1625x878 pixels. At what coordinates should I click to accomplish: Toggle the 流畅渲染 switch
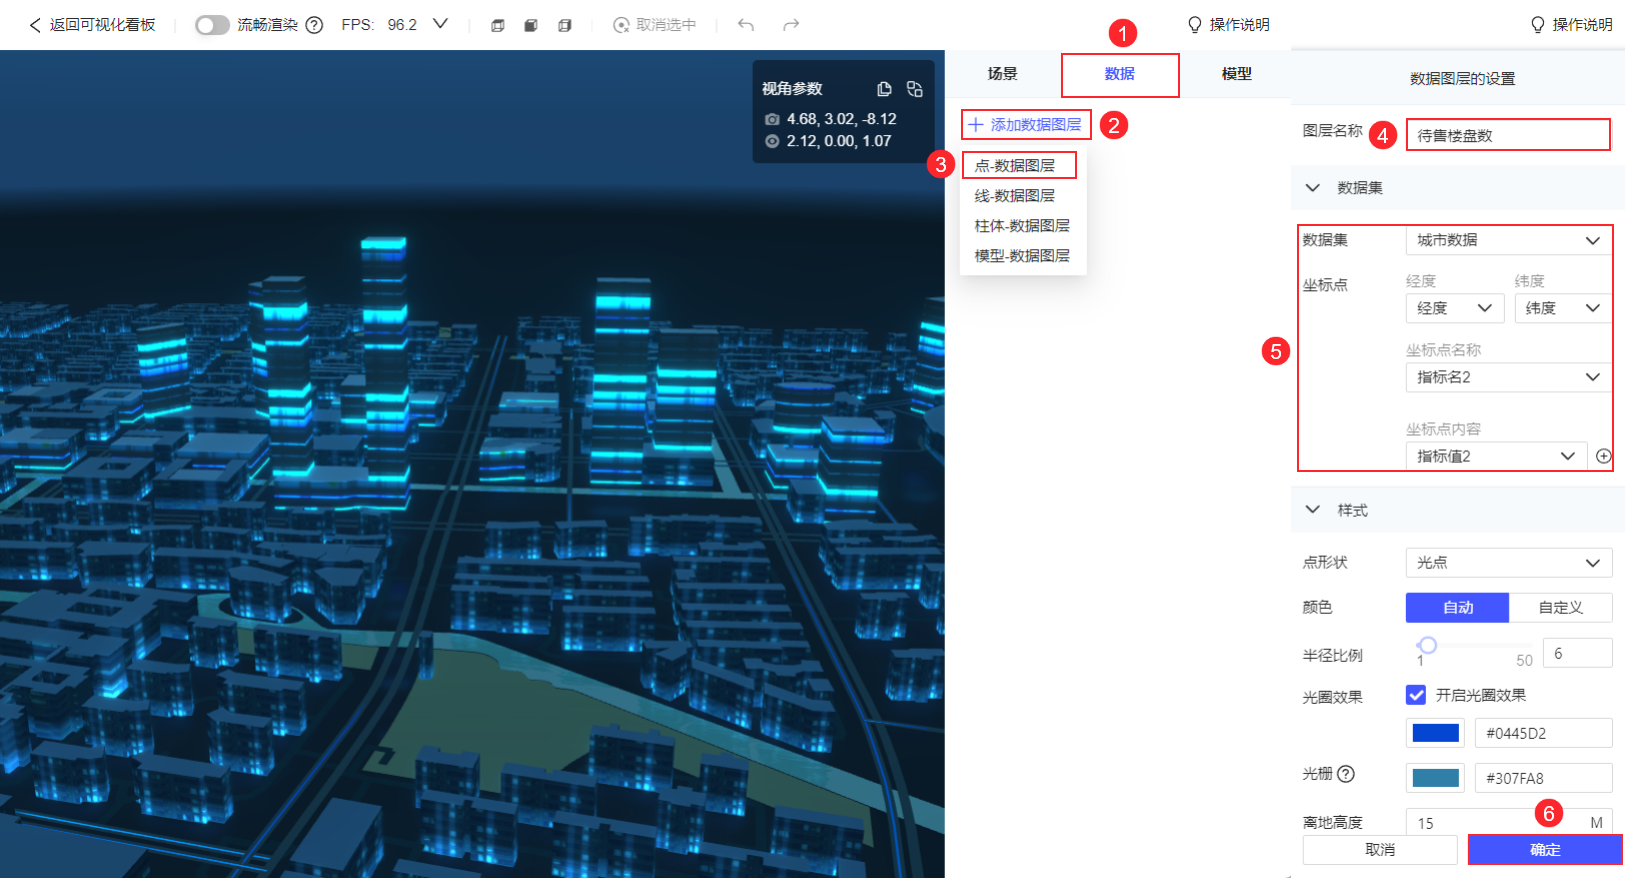tap(212, 25)
